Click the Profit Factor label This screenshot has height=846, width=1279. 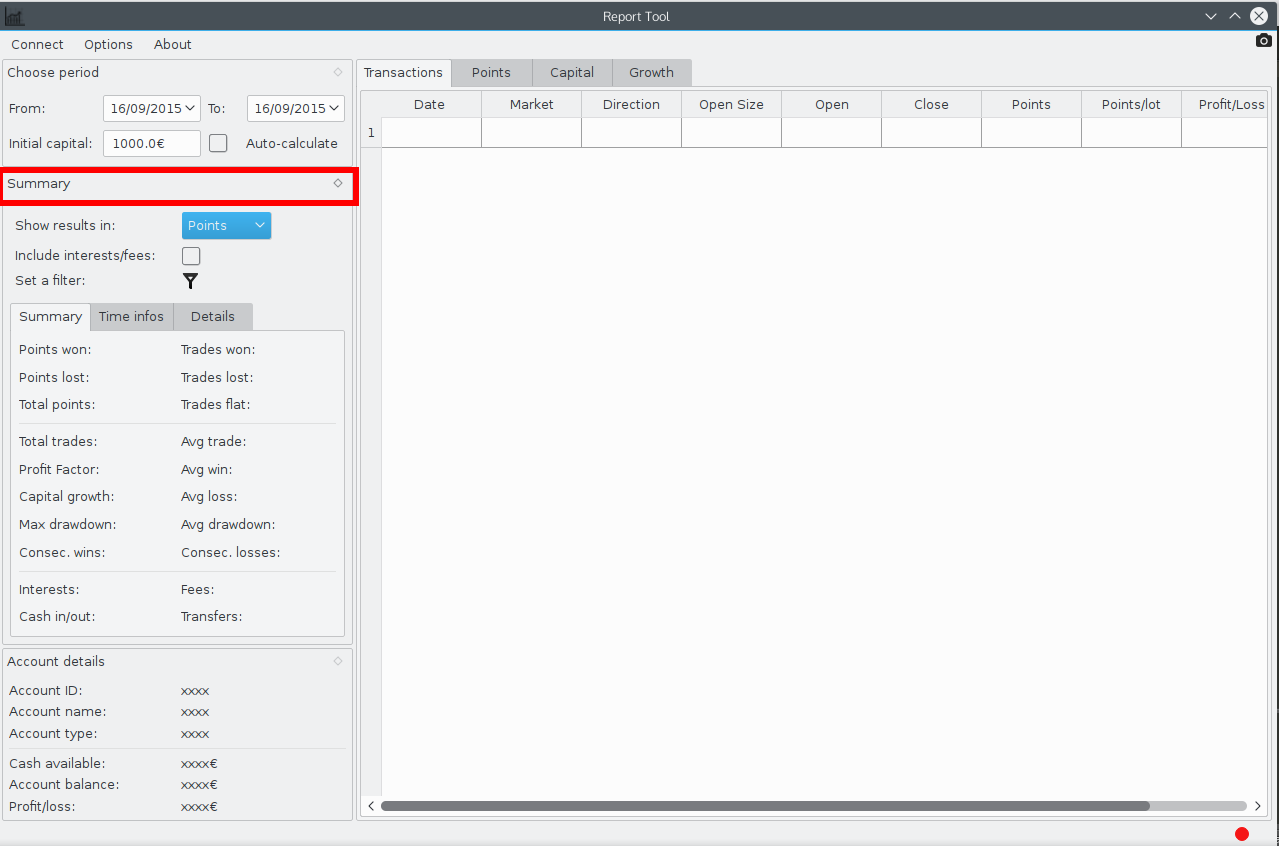pos(59,469)
